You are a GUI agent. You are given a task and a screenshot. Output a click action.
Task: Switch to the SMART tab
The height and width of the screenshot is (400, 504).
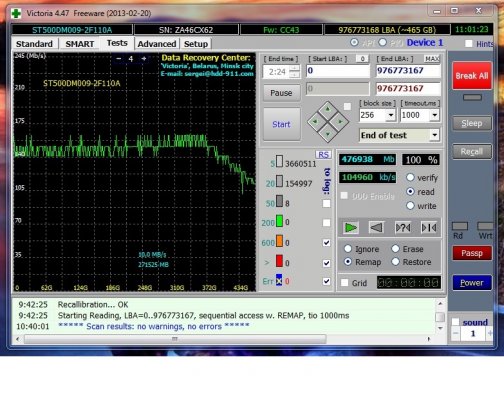pos(80,44)
